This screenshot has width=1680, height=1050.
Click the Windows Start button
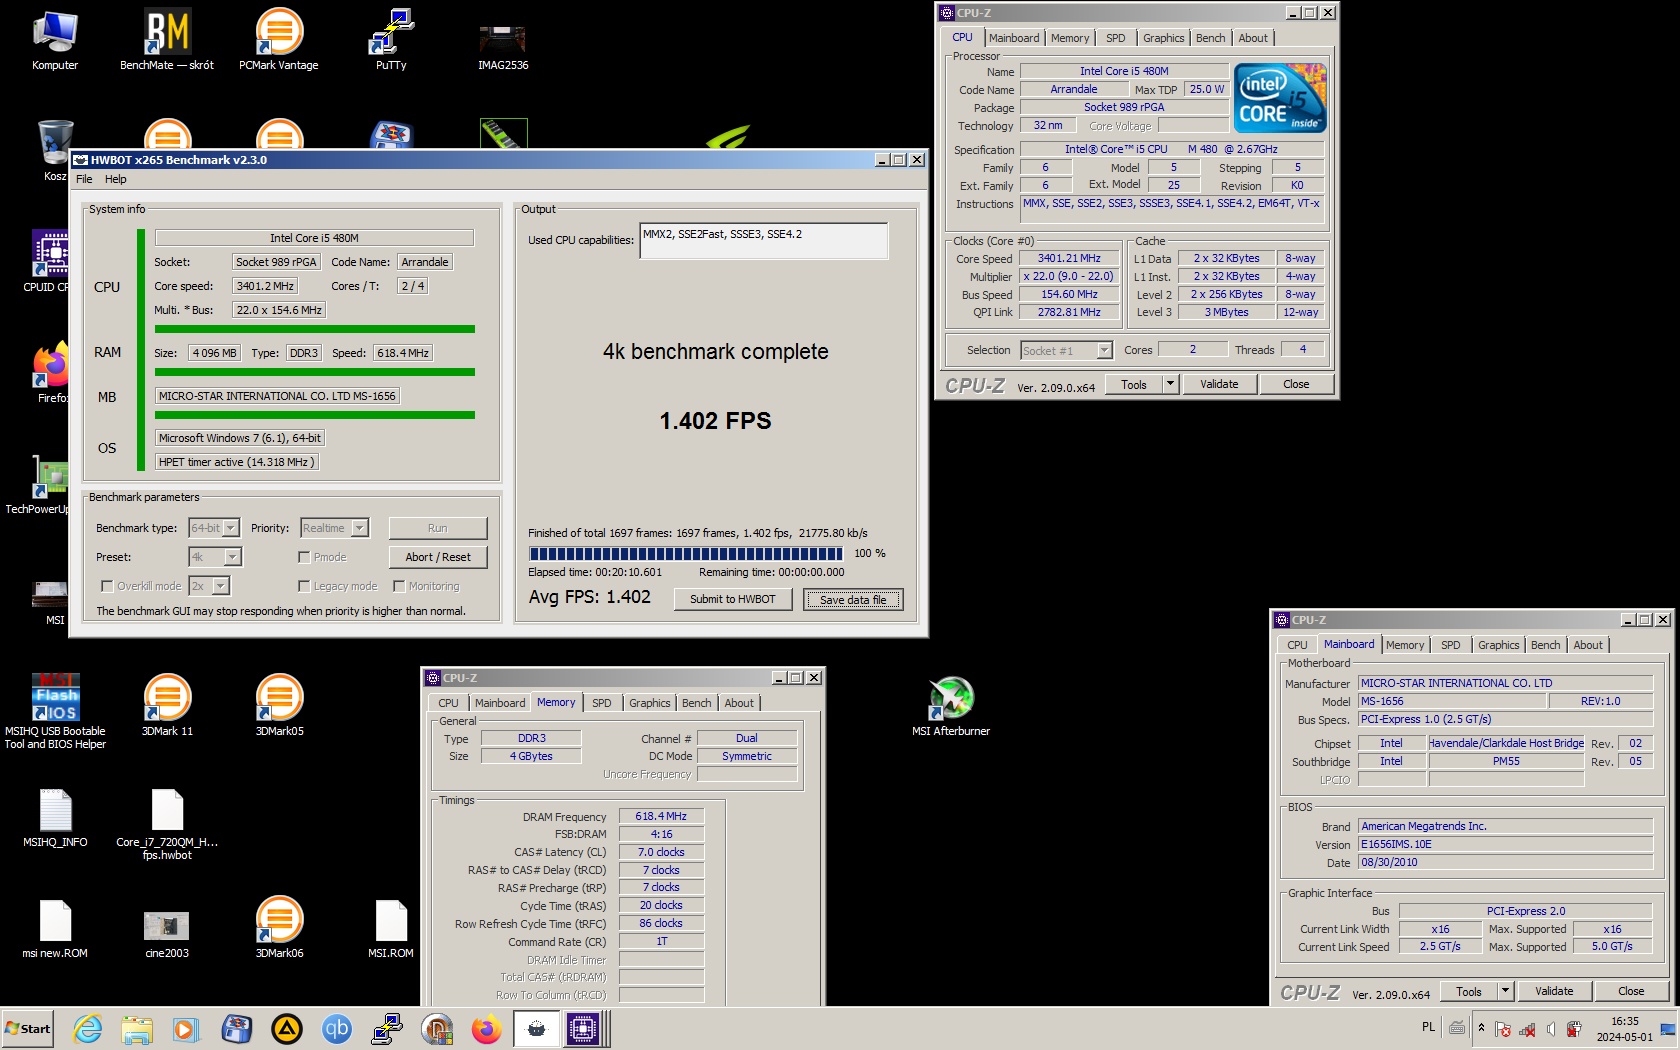28,1029
